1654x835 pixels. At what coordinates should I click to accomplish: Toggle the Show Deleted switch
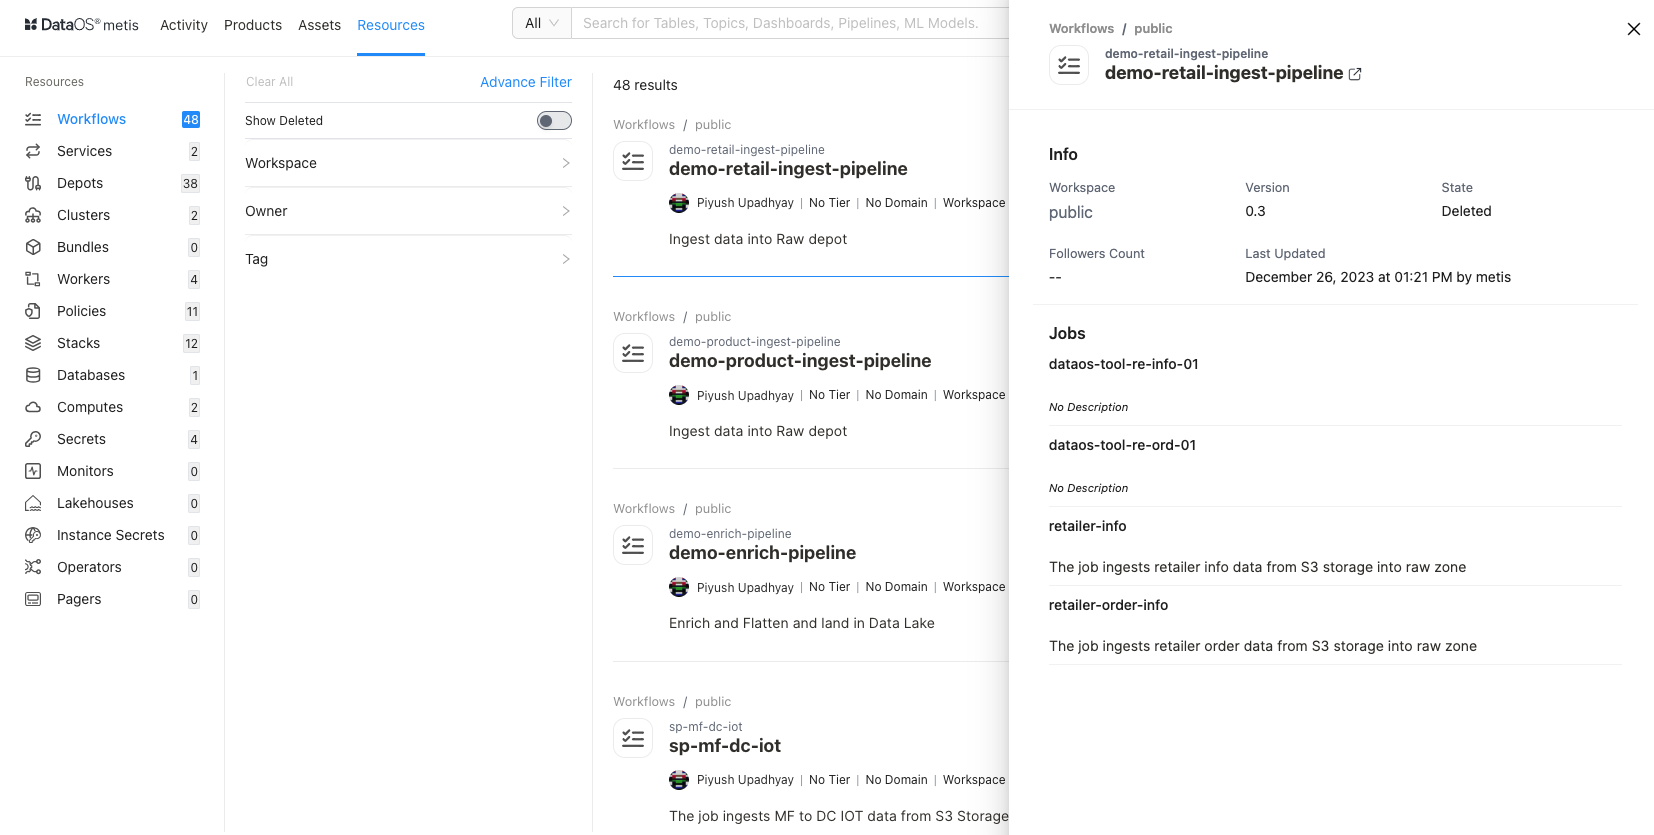click(554, 121)
